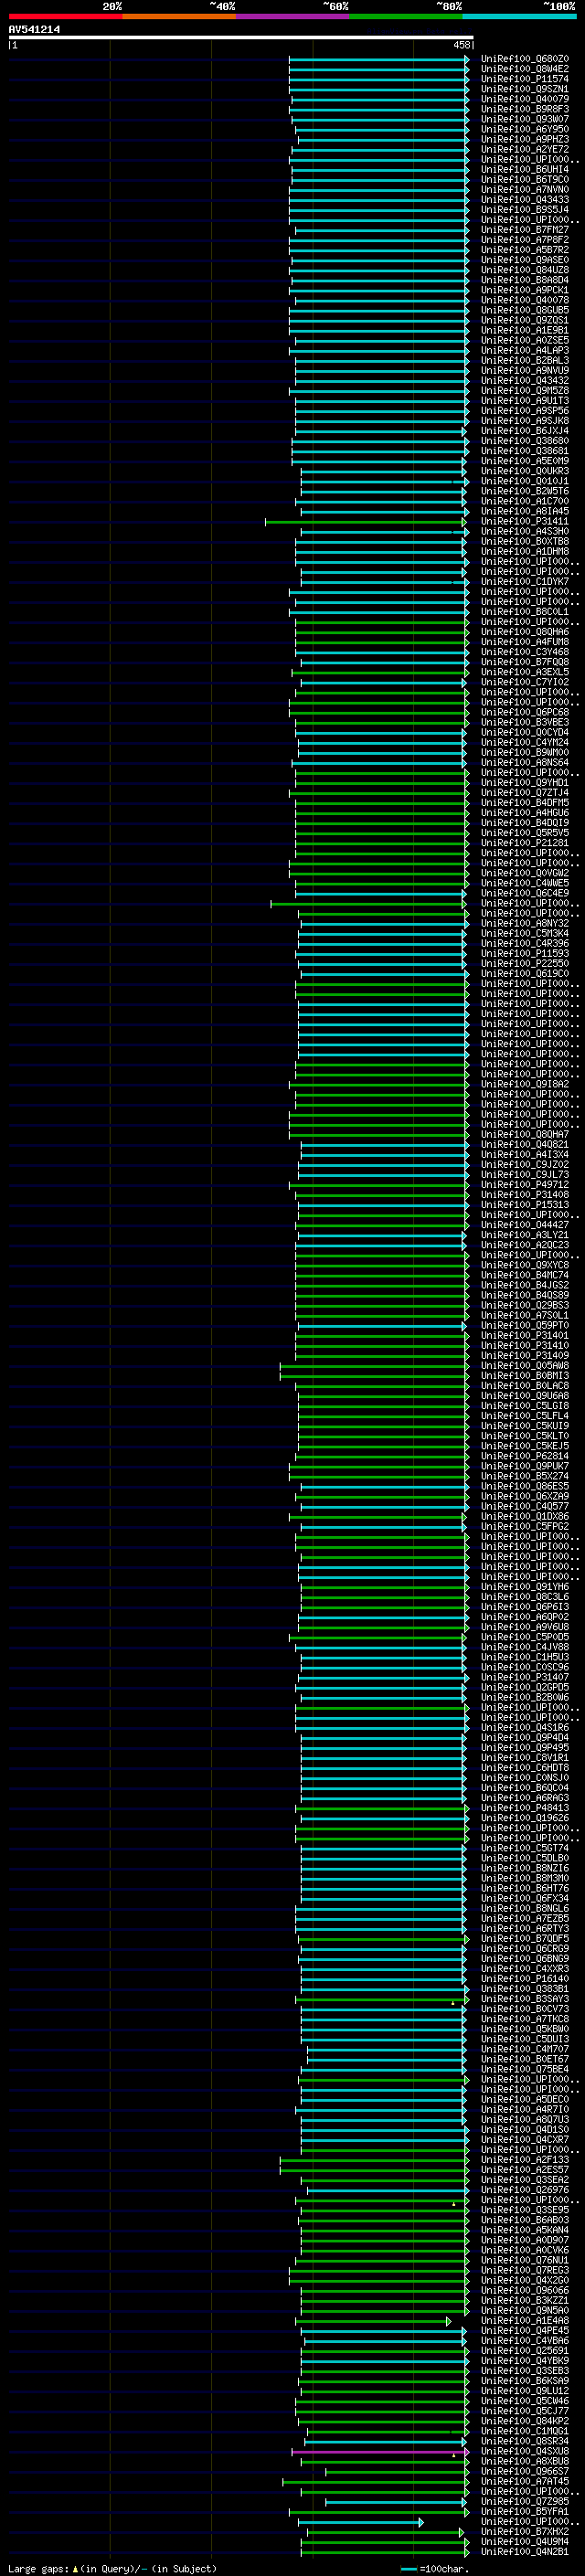Select the UniRef100_B7XHX2 label
The width and height of the screenshot is (585, 2576).
click(x=525, y=2531)
